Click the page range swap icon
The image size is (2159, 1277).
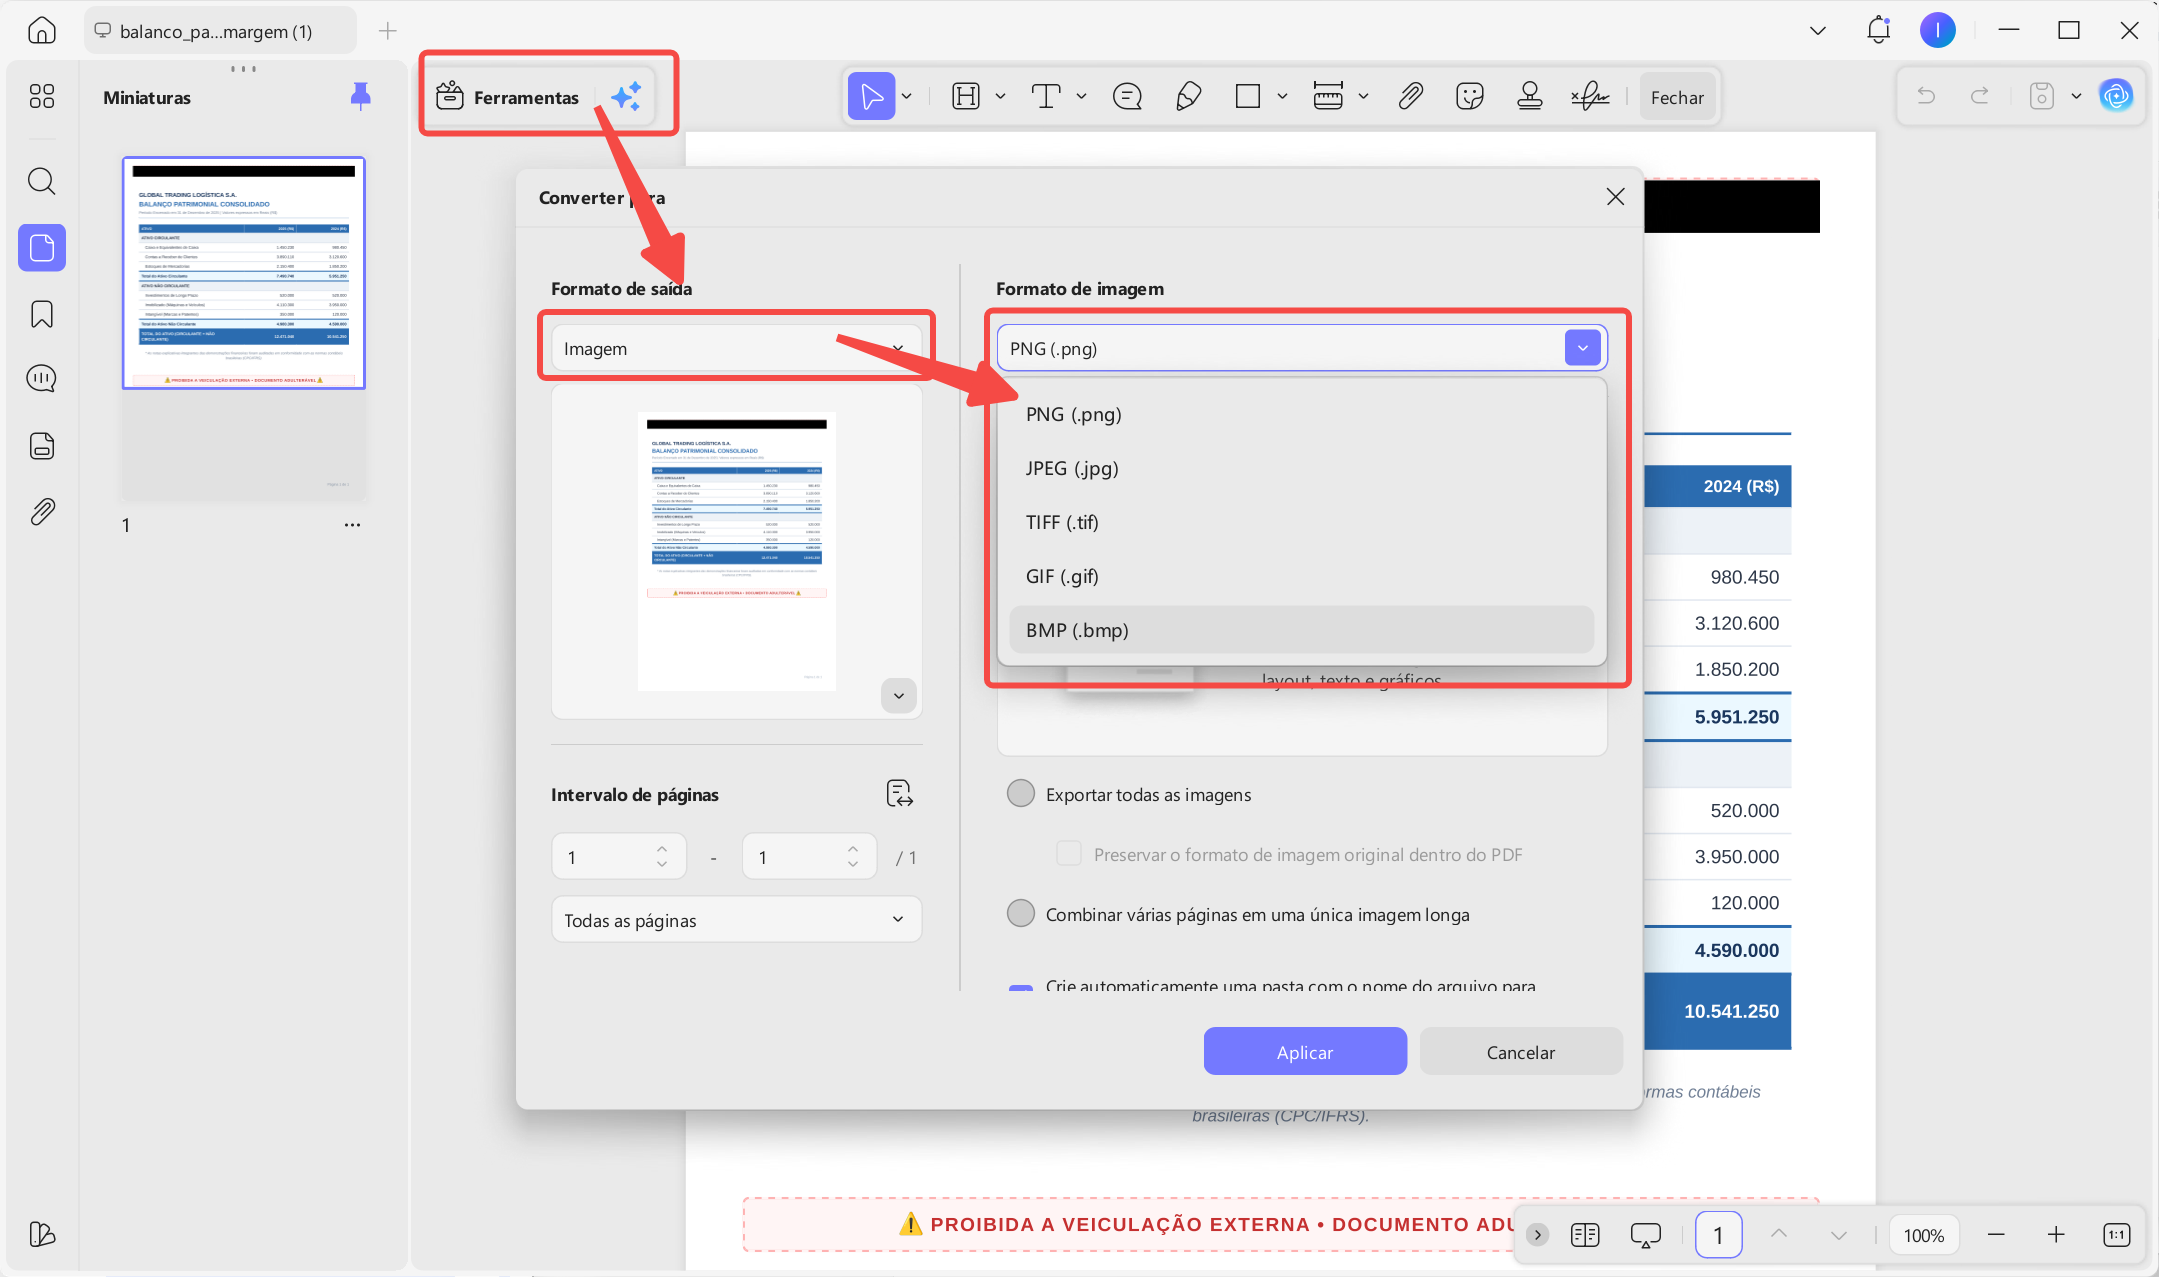pos(899,794)
